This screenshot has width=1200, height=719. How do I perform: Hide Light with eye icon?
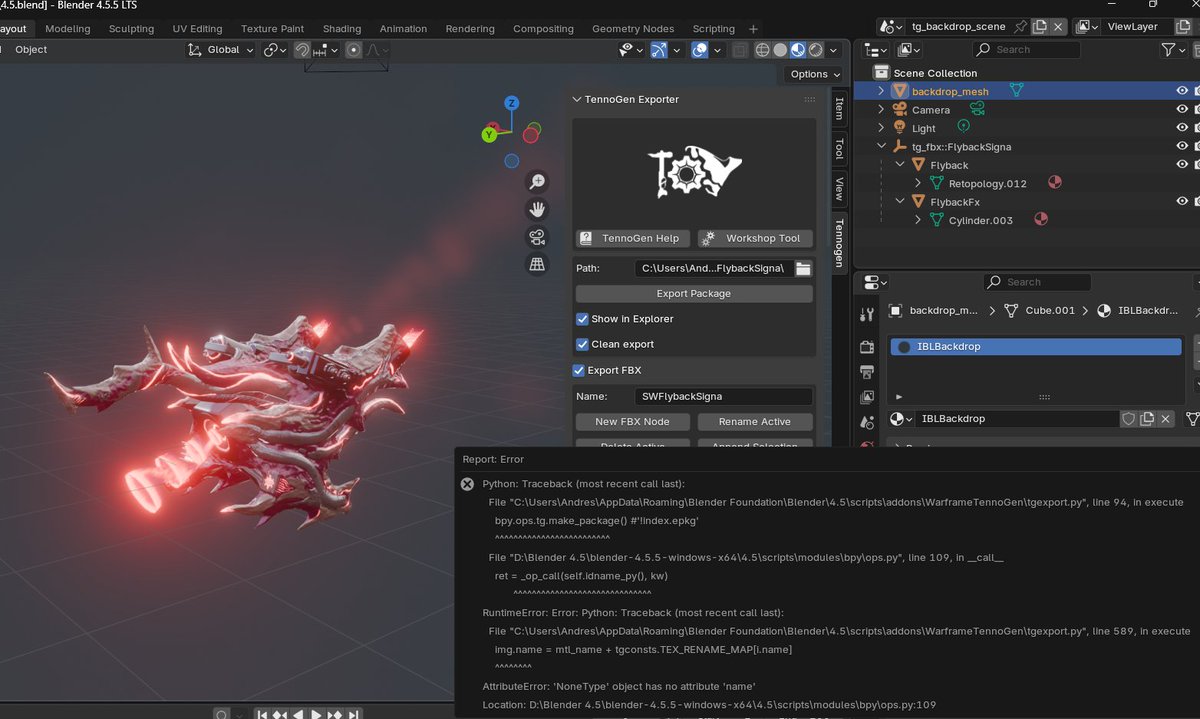(1182, 128)
